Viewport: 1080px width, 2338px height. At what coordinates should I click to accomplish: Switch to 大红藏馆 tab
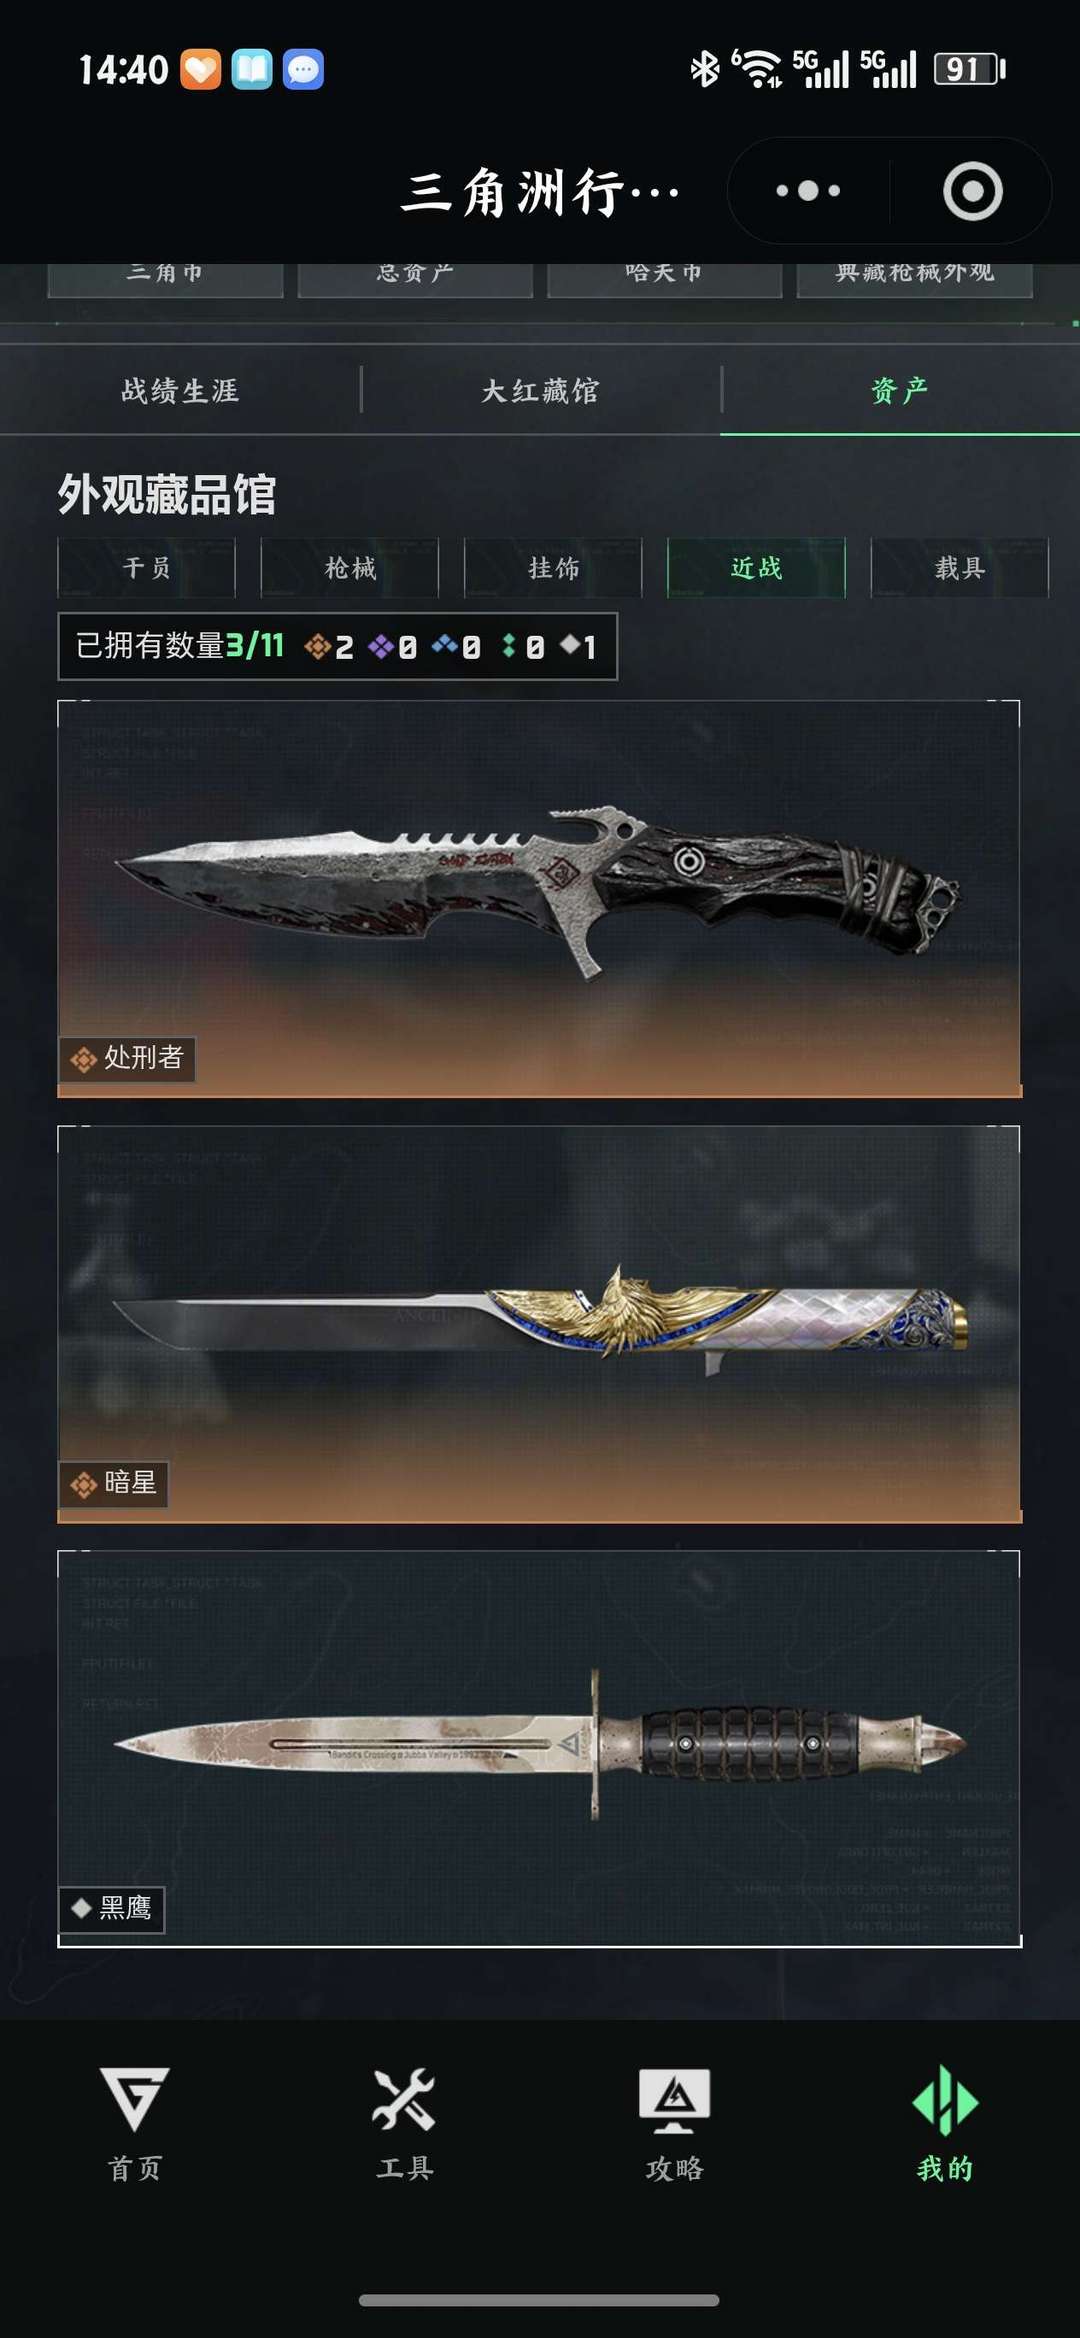click(x=540, y=390)
